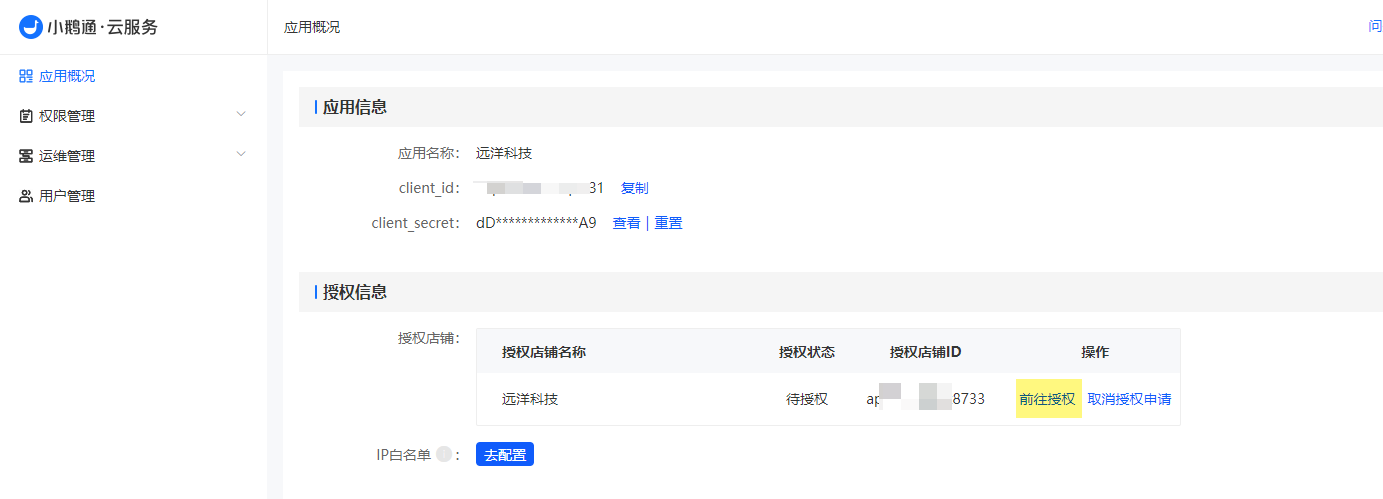Reveal client_secret with 查看
The width and height of the screenshot is (1383, 499).
(x=626, y=223)
